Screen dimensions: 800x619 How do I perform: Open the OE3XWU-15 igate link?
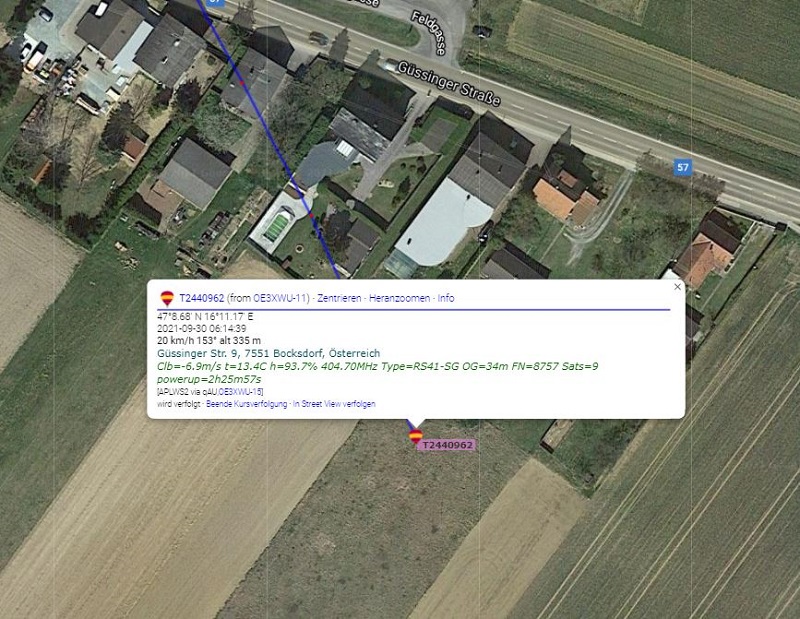[241, 391]
